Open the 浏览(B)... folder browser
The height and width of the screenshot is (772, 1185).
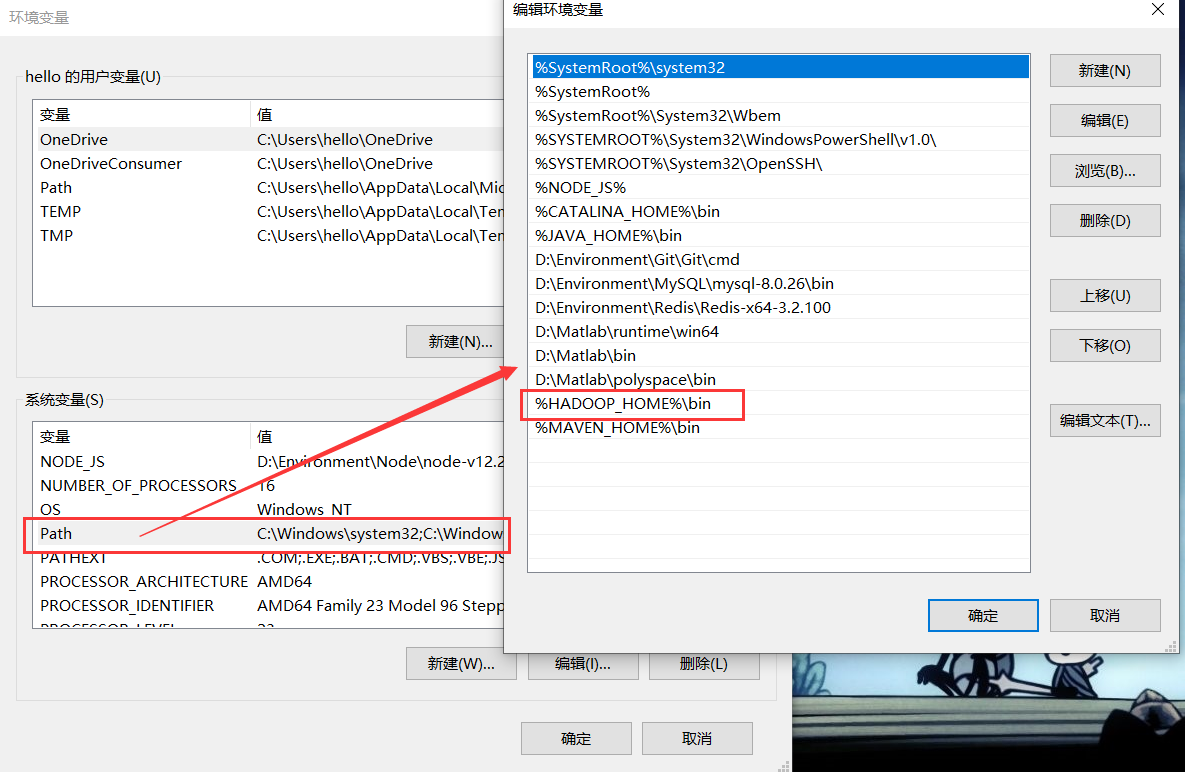click(x=1104, y=171)
